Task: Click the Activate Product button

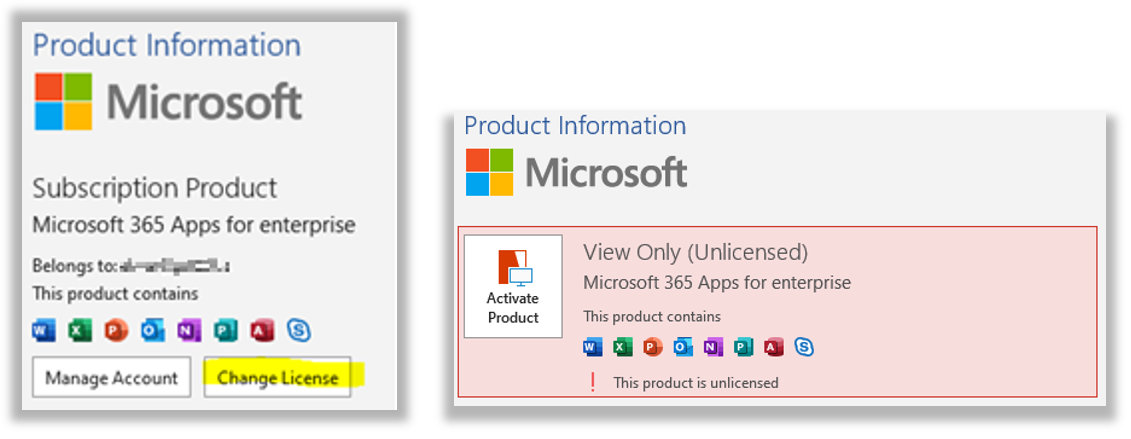Action: tap(512, 286)
